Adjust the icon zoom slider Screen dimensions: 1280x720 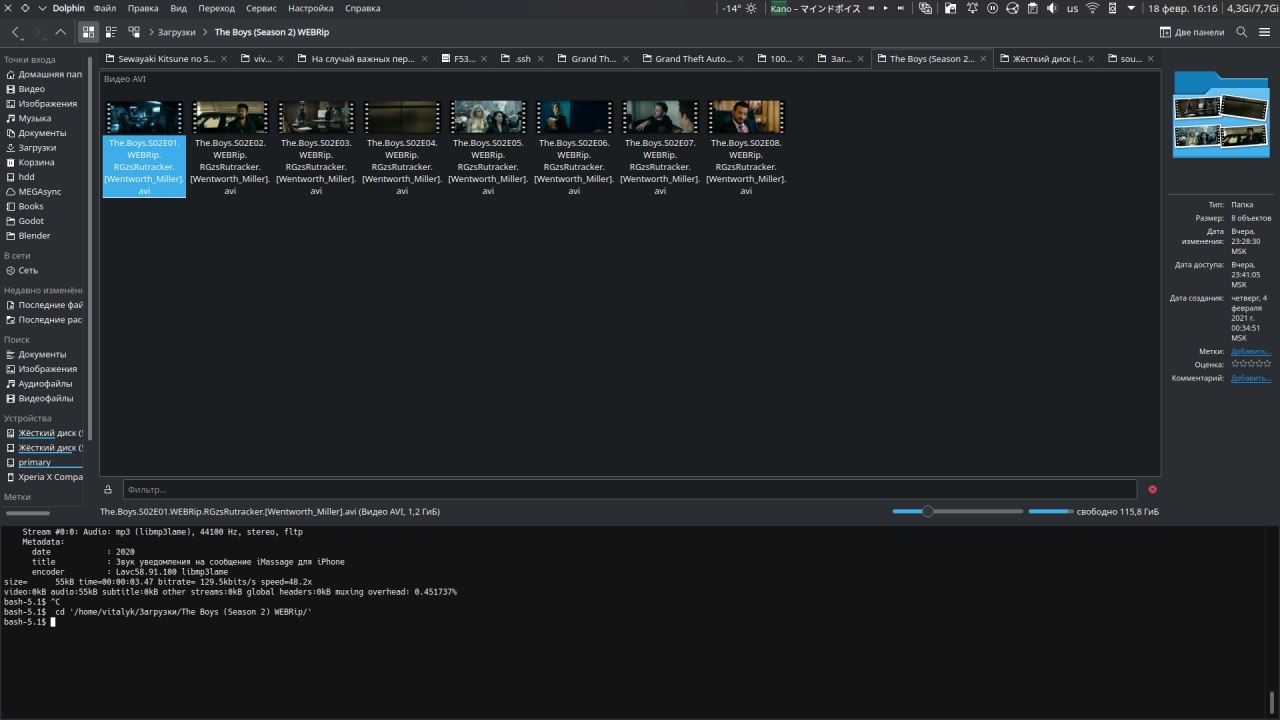tap(958, 511)
